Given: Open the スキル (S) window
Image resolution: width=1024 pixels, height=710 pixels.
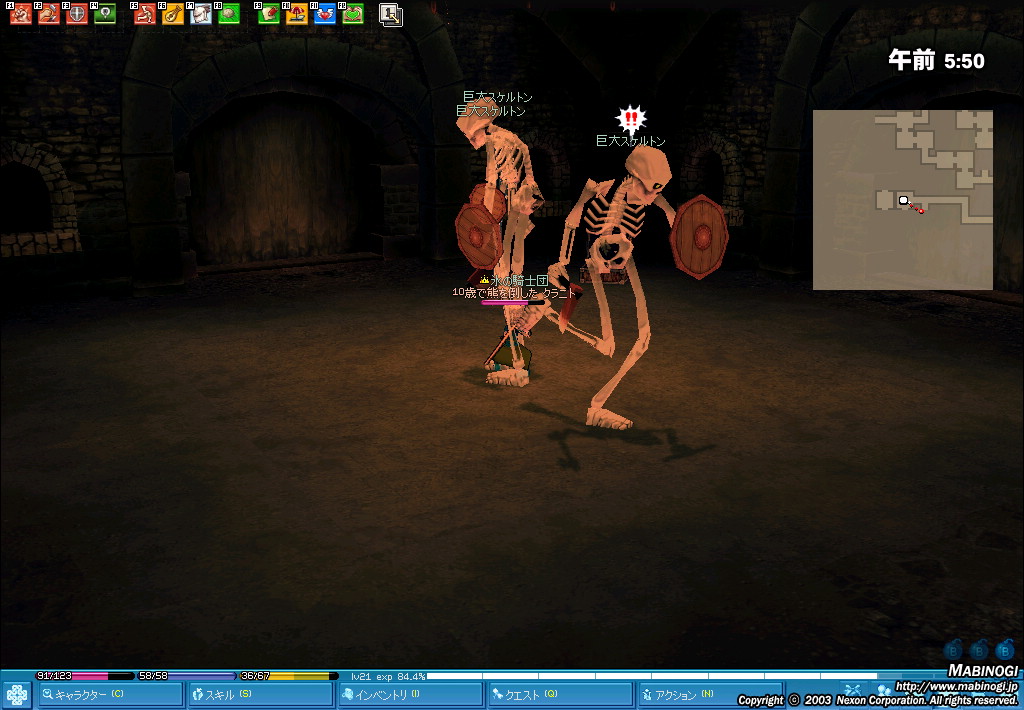Looking at the screenshot, I should 260,694.
